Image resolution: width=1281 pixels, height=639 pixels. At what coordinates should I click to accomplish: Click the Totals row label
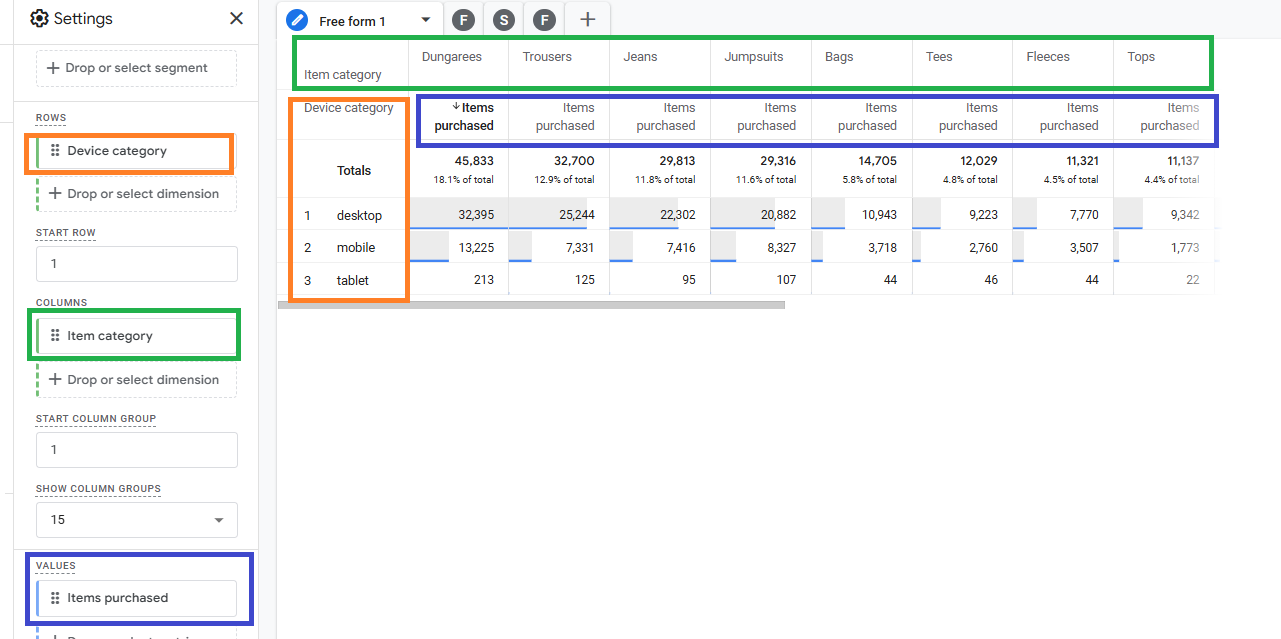(x=354, y=171)
